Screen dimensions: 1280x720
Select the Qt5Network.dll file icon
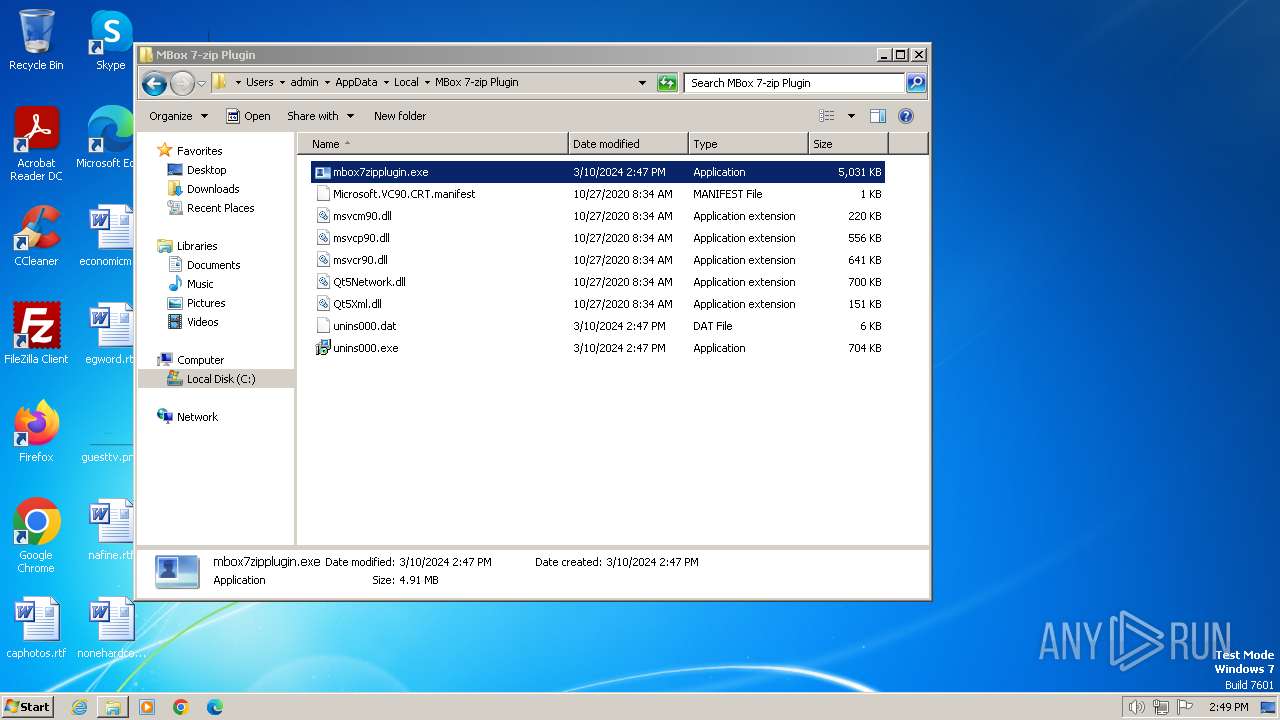[323, 282]
